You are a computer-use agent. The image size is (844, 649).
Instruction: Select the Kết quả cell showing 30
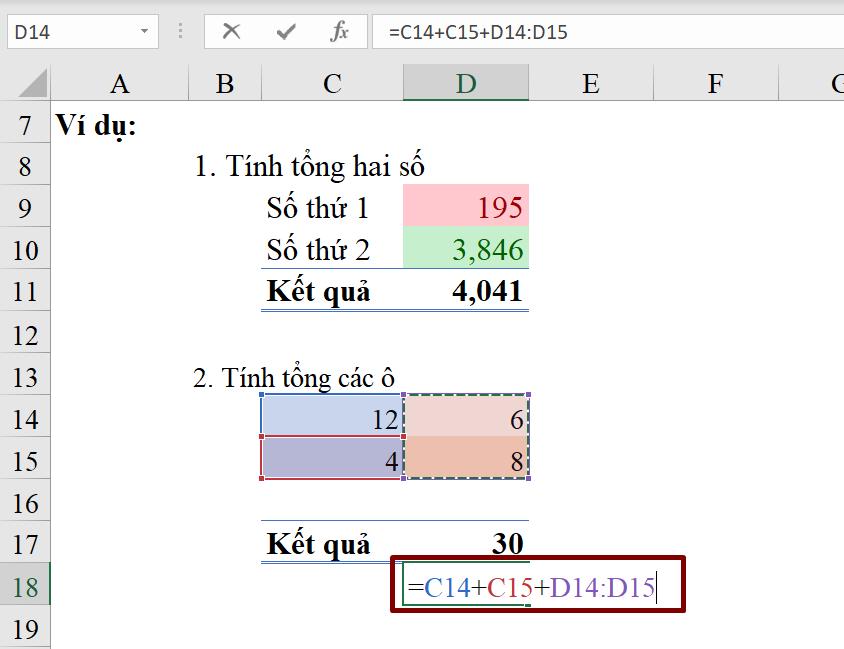click(465, 544)
